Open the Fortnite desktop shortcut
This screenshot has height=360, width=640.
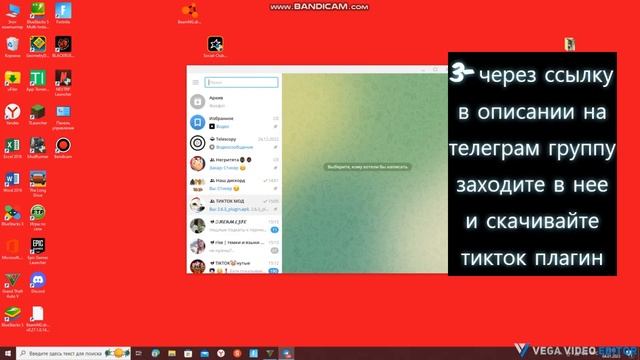point(63,13)
